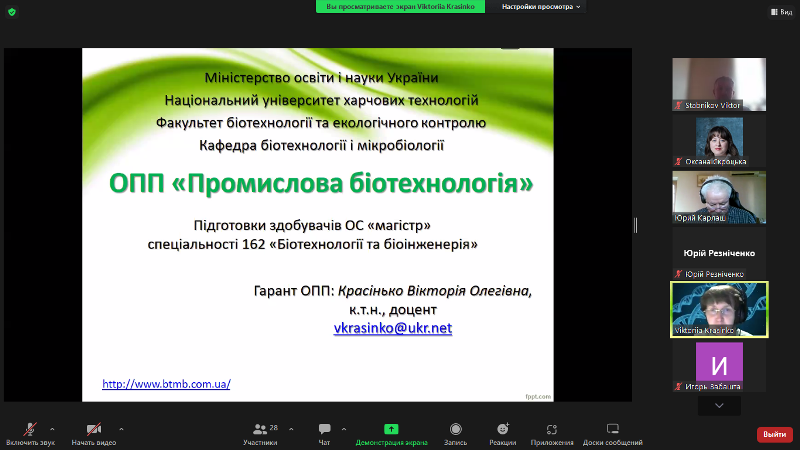Click muted mic icon on Оксана Скроцька tile
800x450 pixels.
(678, 162)
